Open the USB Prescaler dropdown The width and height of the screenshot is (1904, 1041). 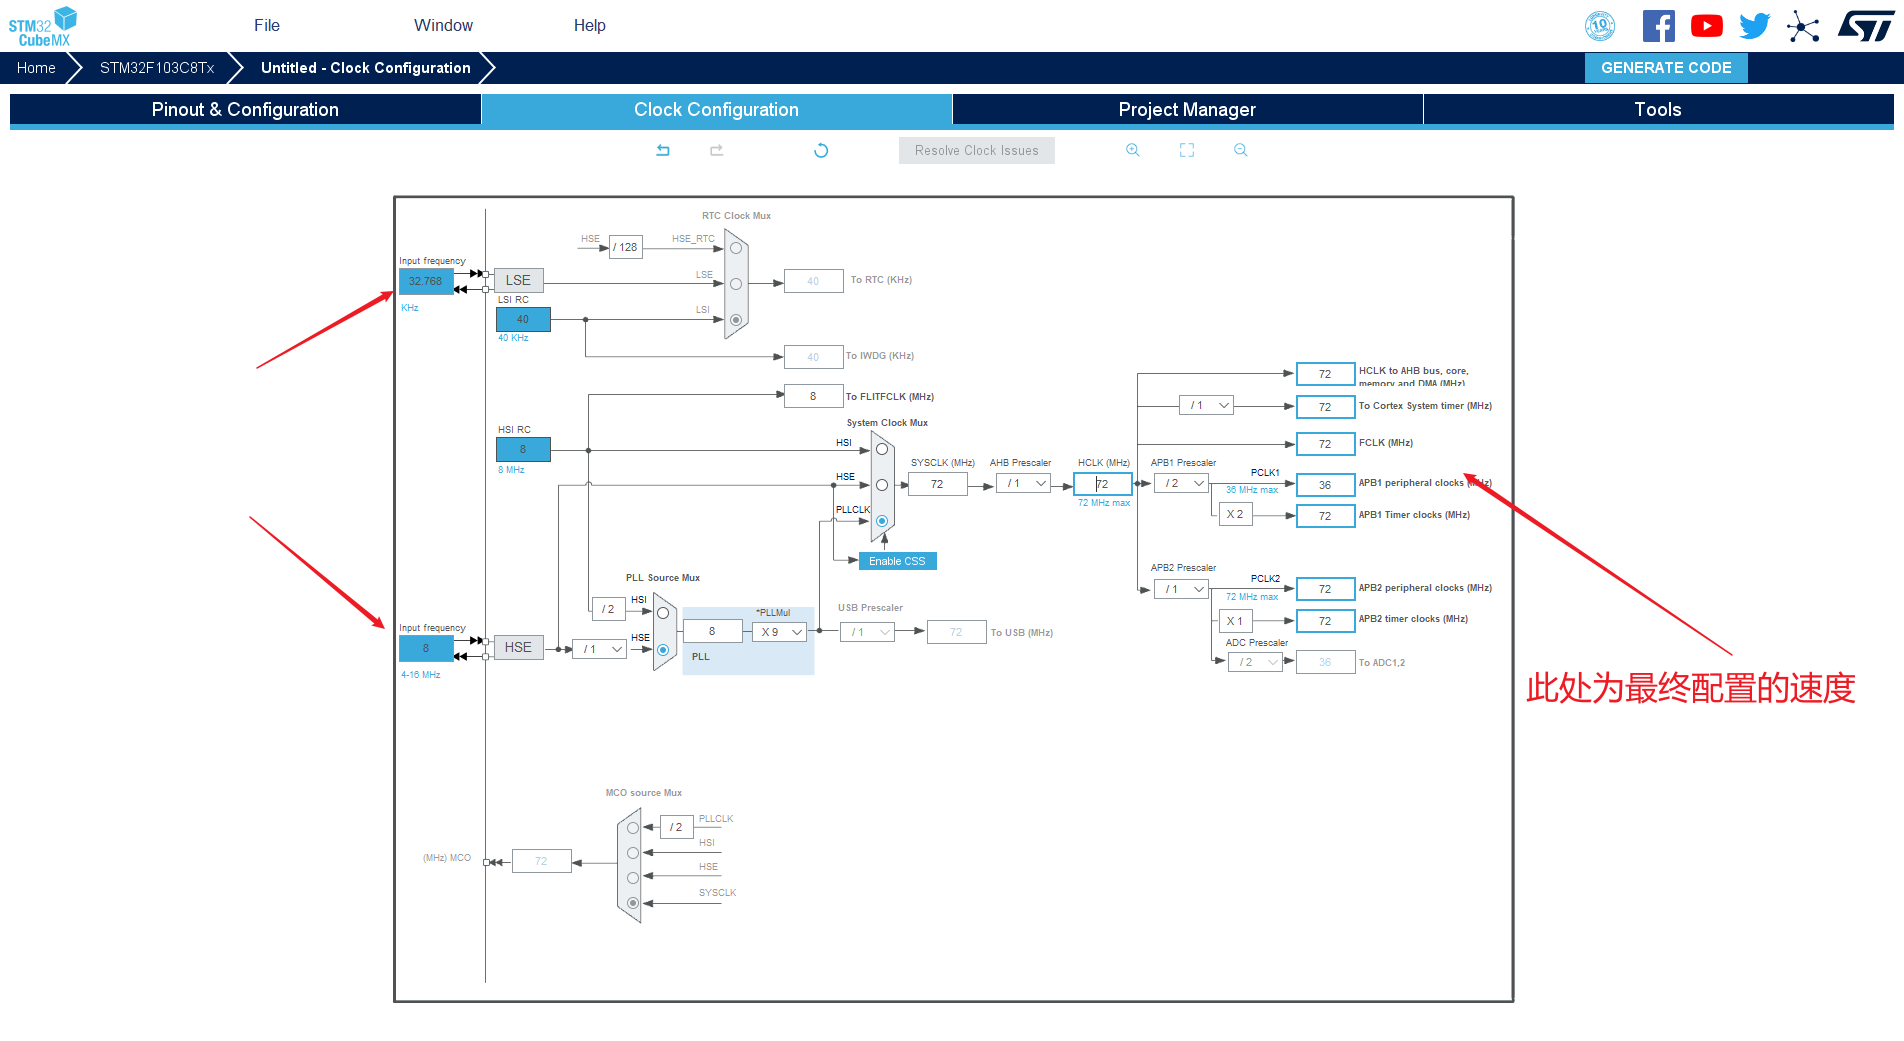[867, 632]
